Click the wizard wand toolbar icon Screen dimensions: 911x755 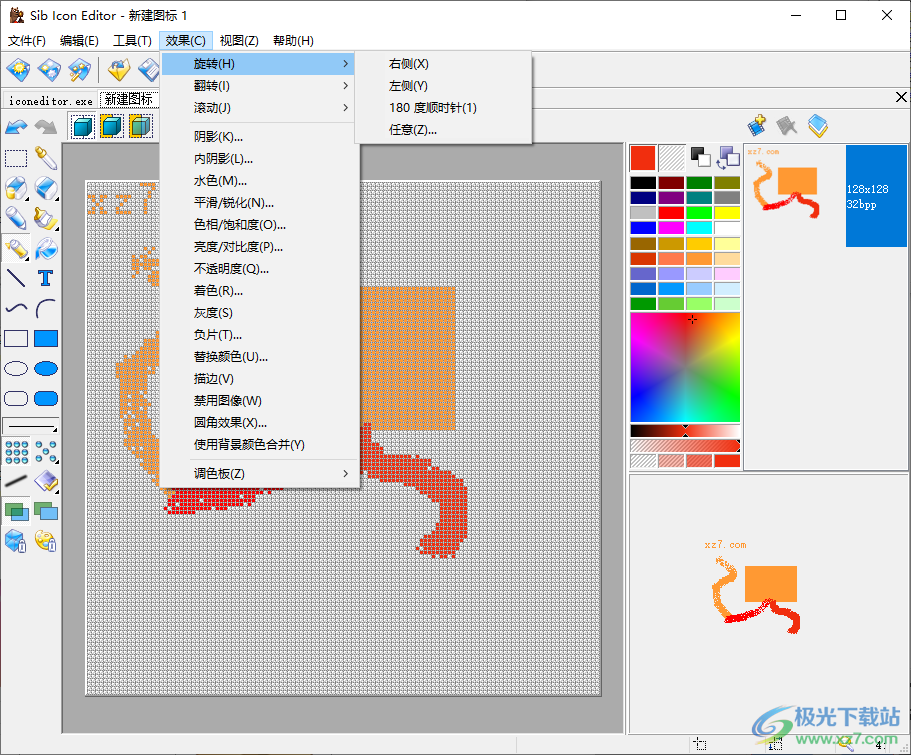tap(80, 70)
